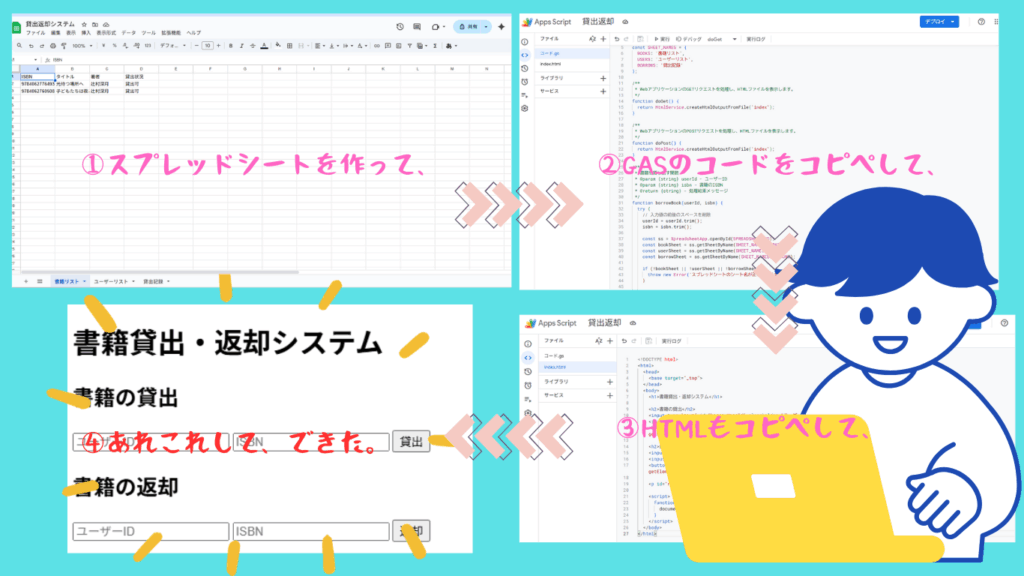Switch to the 貸出記録 sheet tab

156,282
